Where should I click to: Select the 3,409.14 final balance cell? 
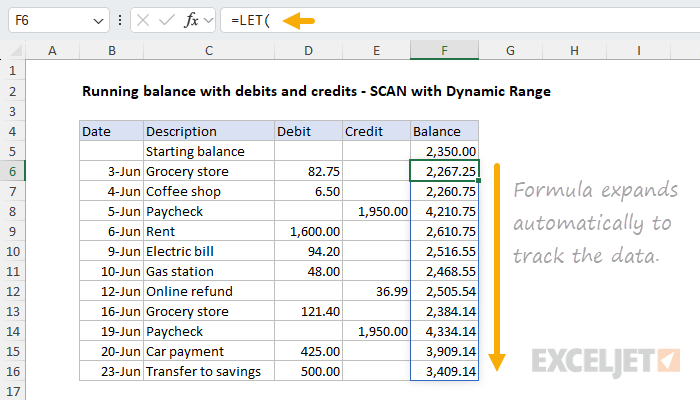[x=444, y=371]
